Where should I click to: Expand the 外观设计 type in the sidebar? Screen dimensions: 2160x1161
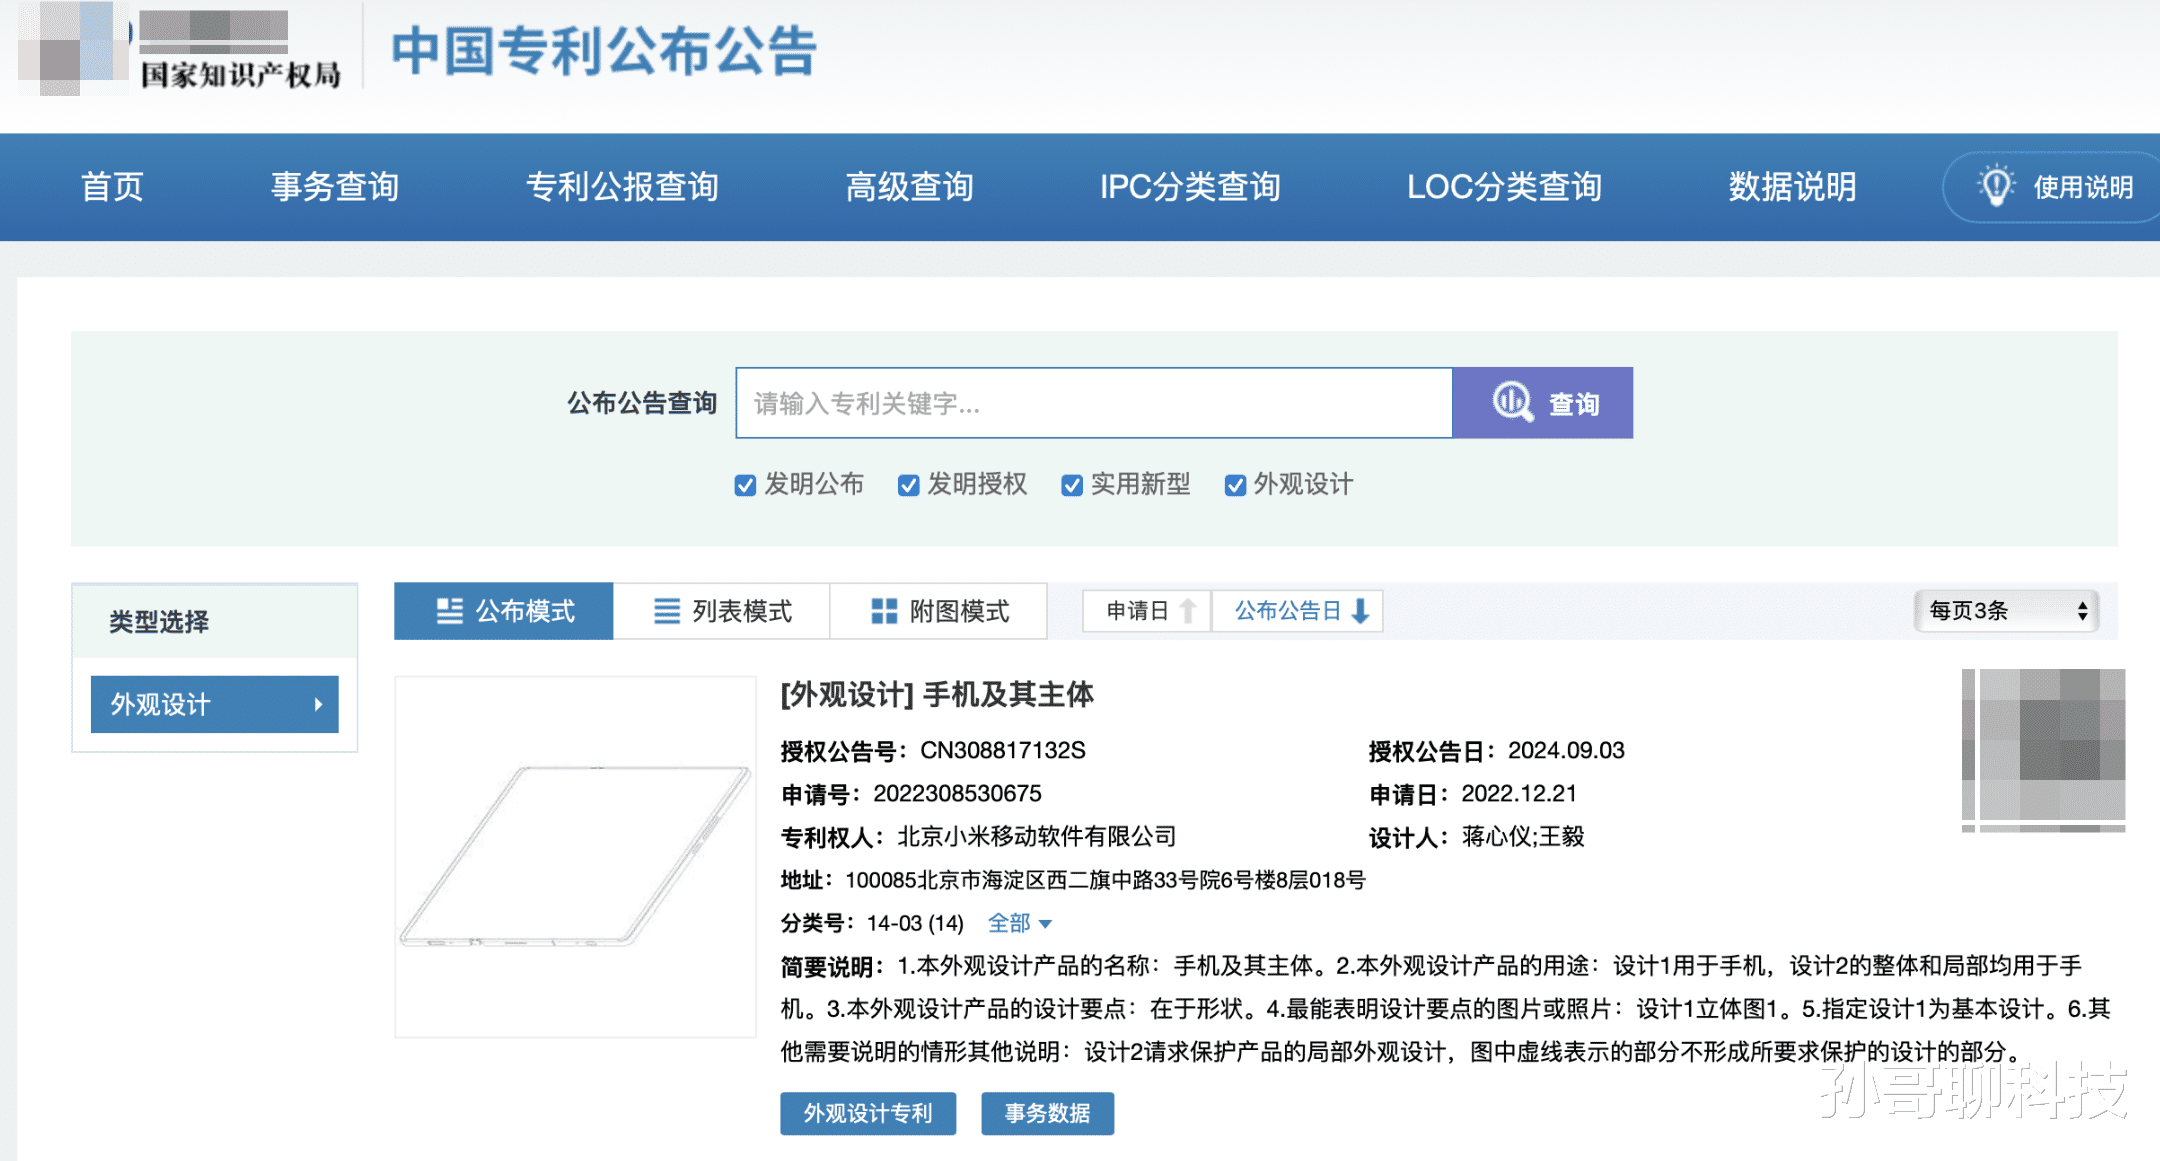(214, 704)
